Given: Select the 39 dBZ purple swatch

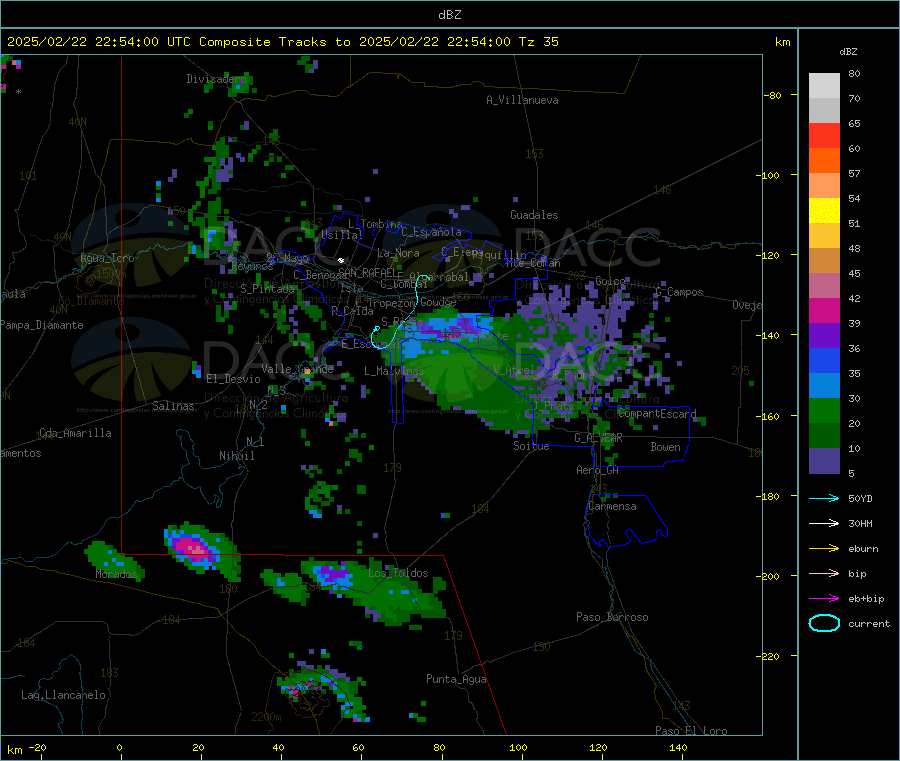Looking at the screenshot, I should pyautogui.click(x=824, y=336).
